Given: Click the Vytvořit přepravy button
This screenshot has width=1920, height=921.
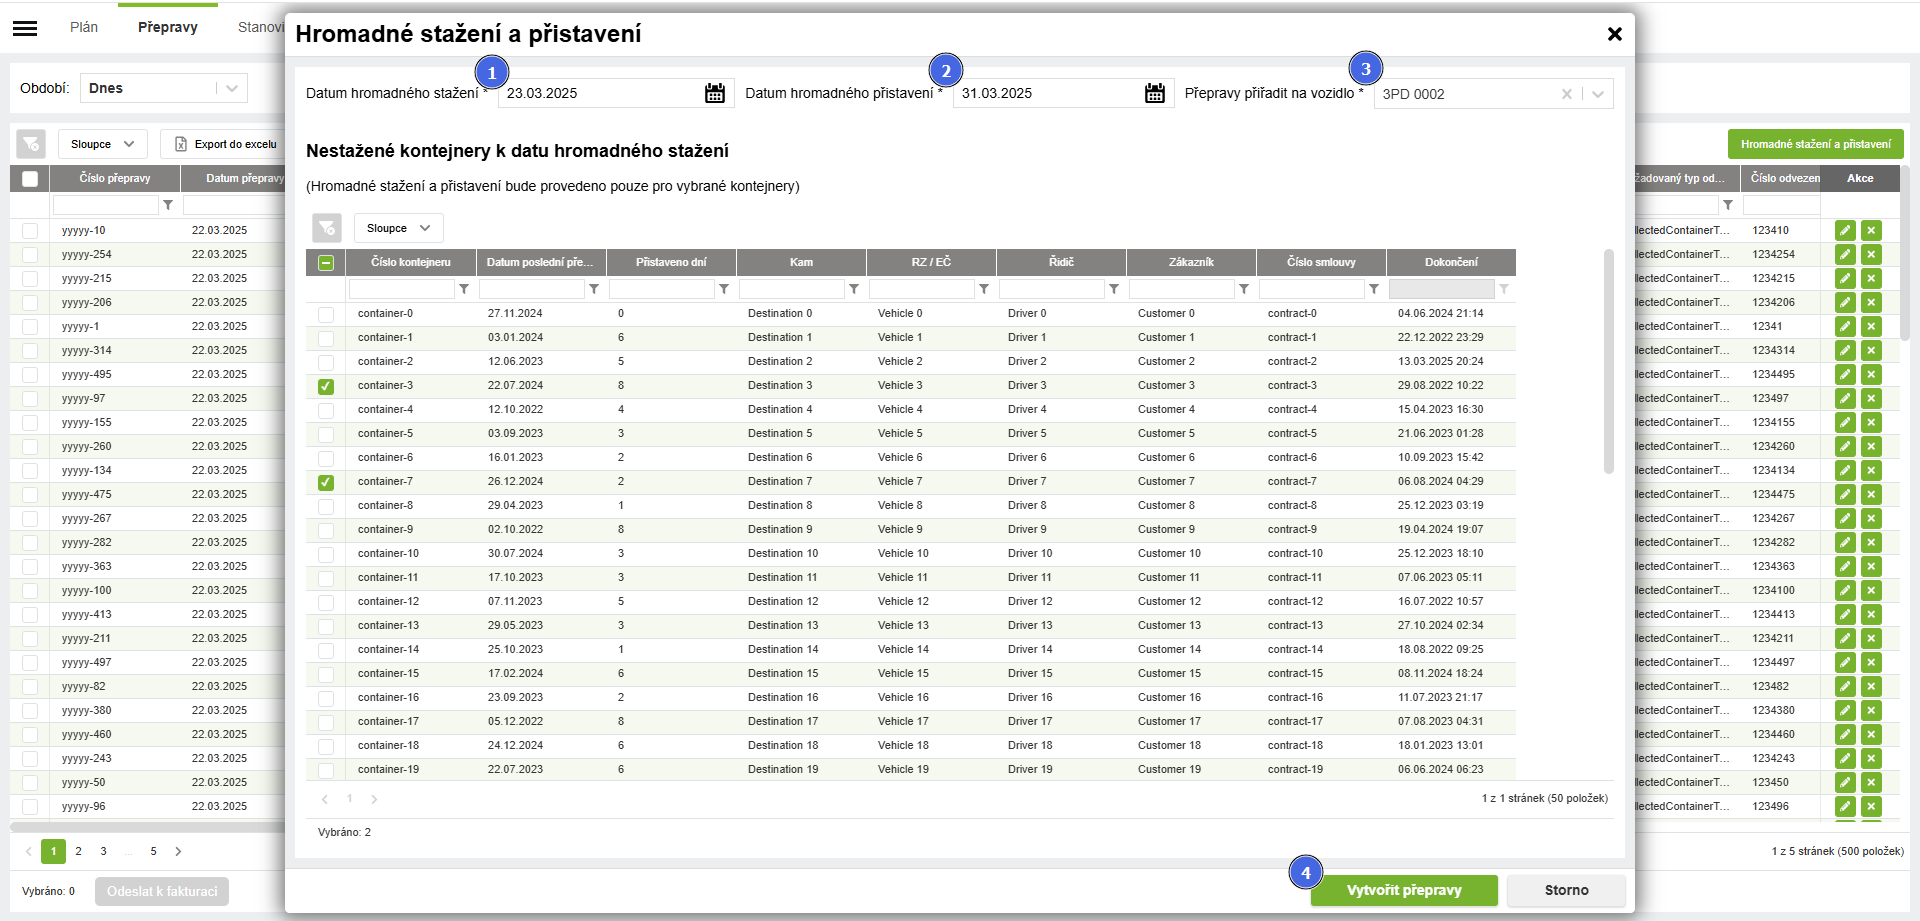Looking at the screenshot, I should 1403,890.
